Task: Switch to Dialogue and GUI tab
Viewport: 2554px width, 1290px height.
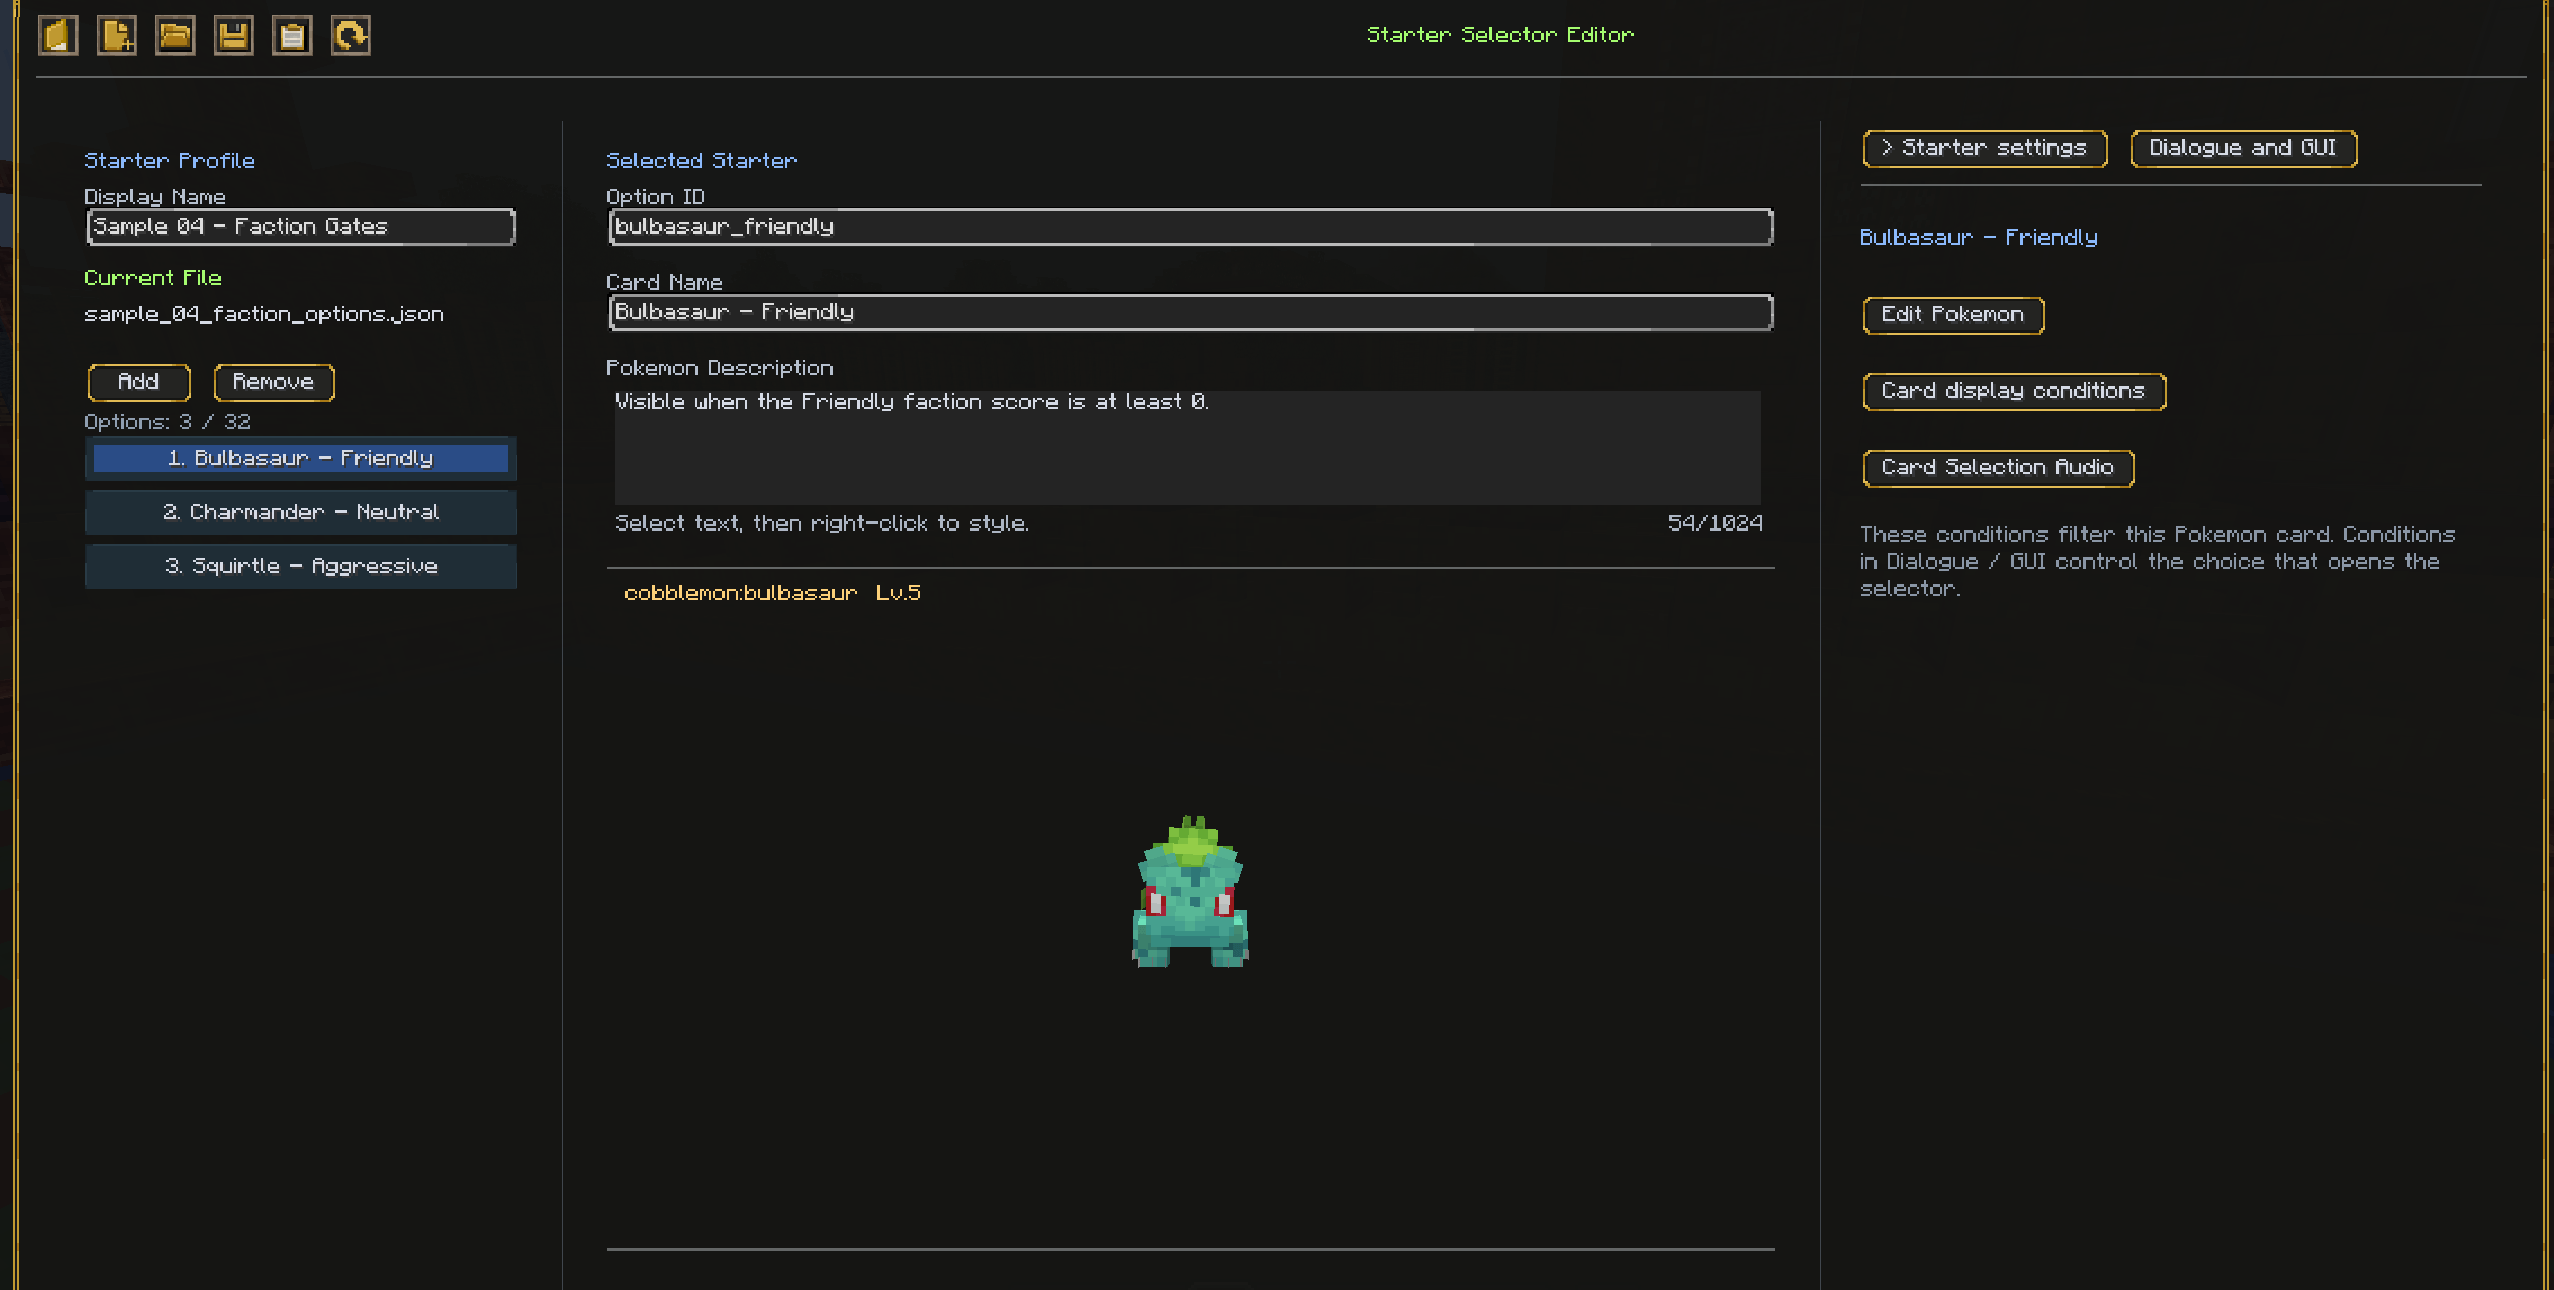Action: tap(2243, 149)
